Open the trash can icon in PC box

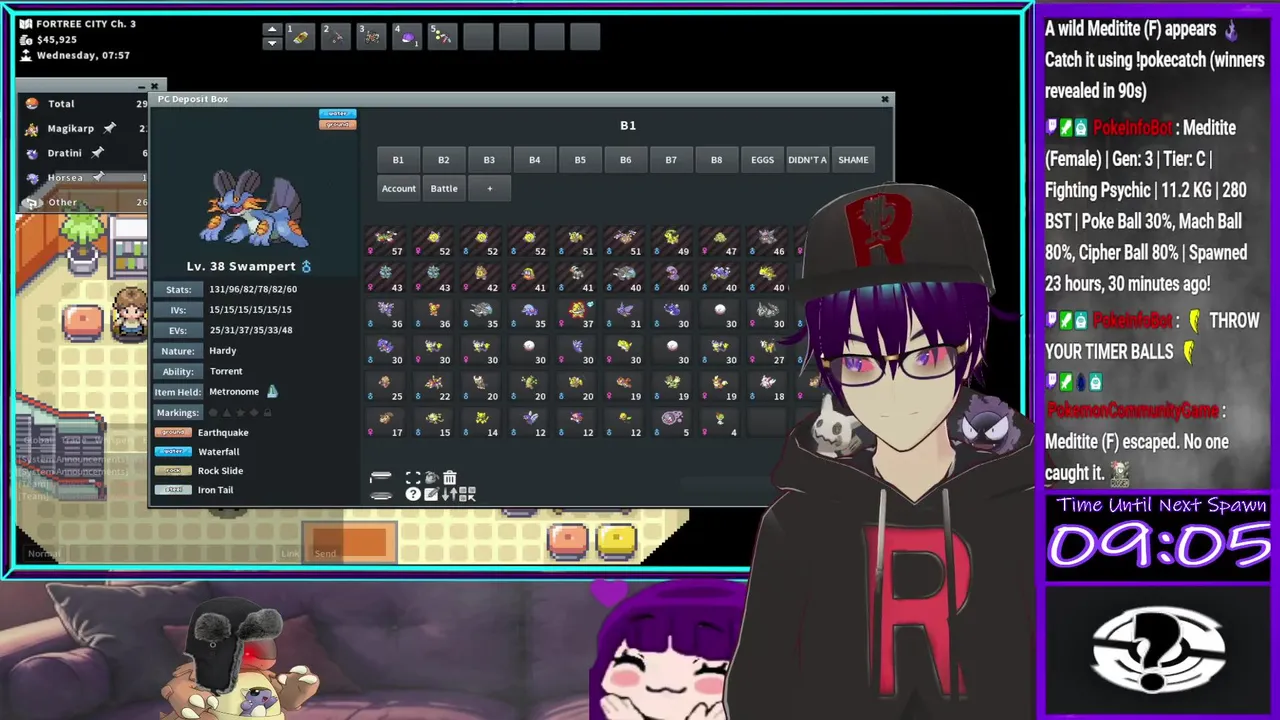click(450, 478)
